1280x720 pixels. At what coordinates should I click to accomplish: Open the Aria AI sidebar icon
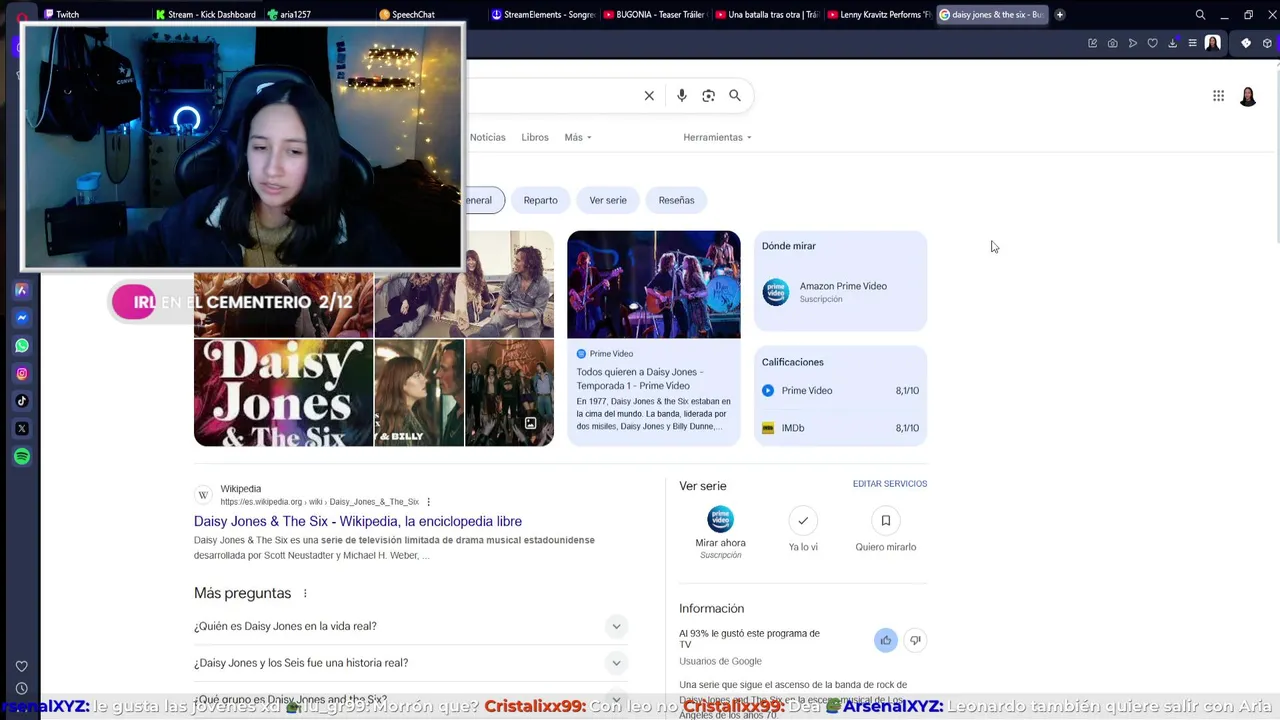(x=21, y=290)
